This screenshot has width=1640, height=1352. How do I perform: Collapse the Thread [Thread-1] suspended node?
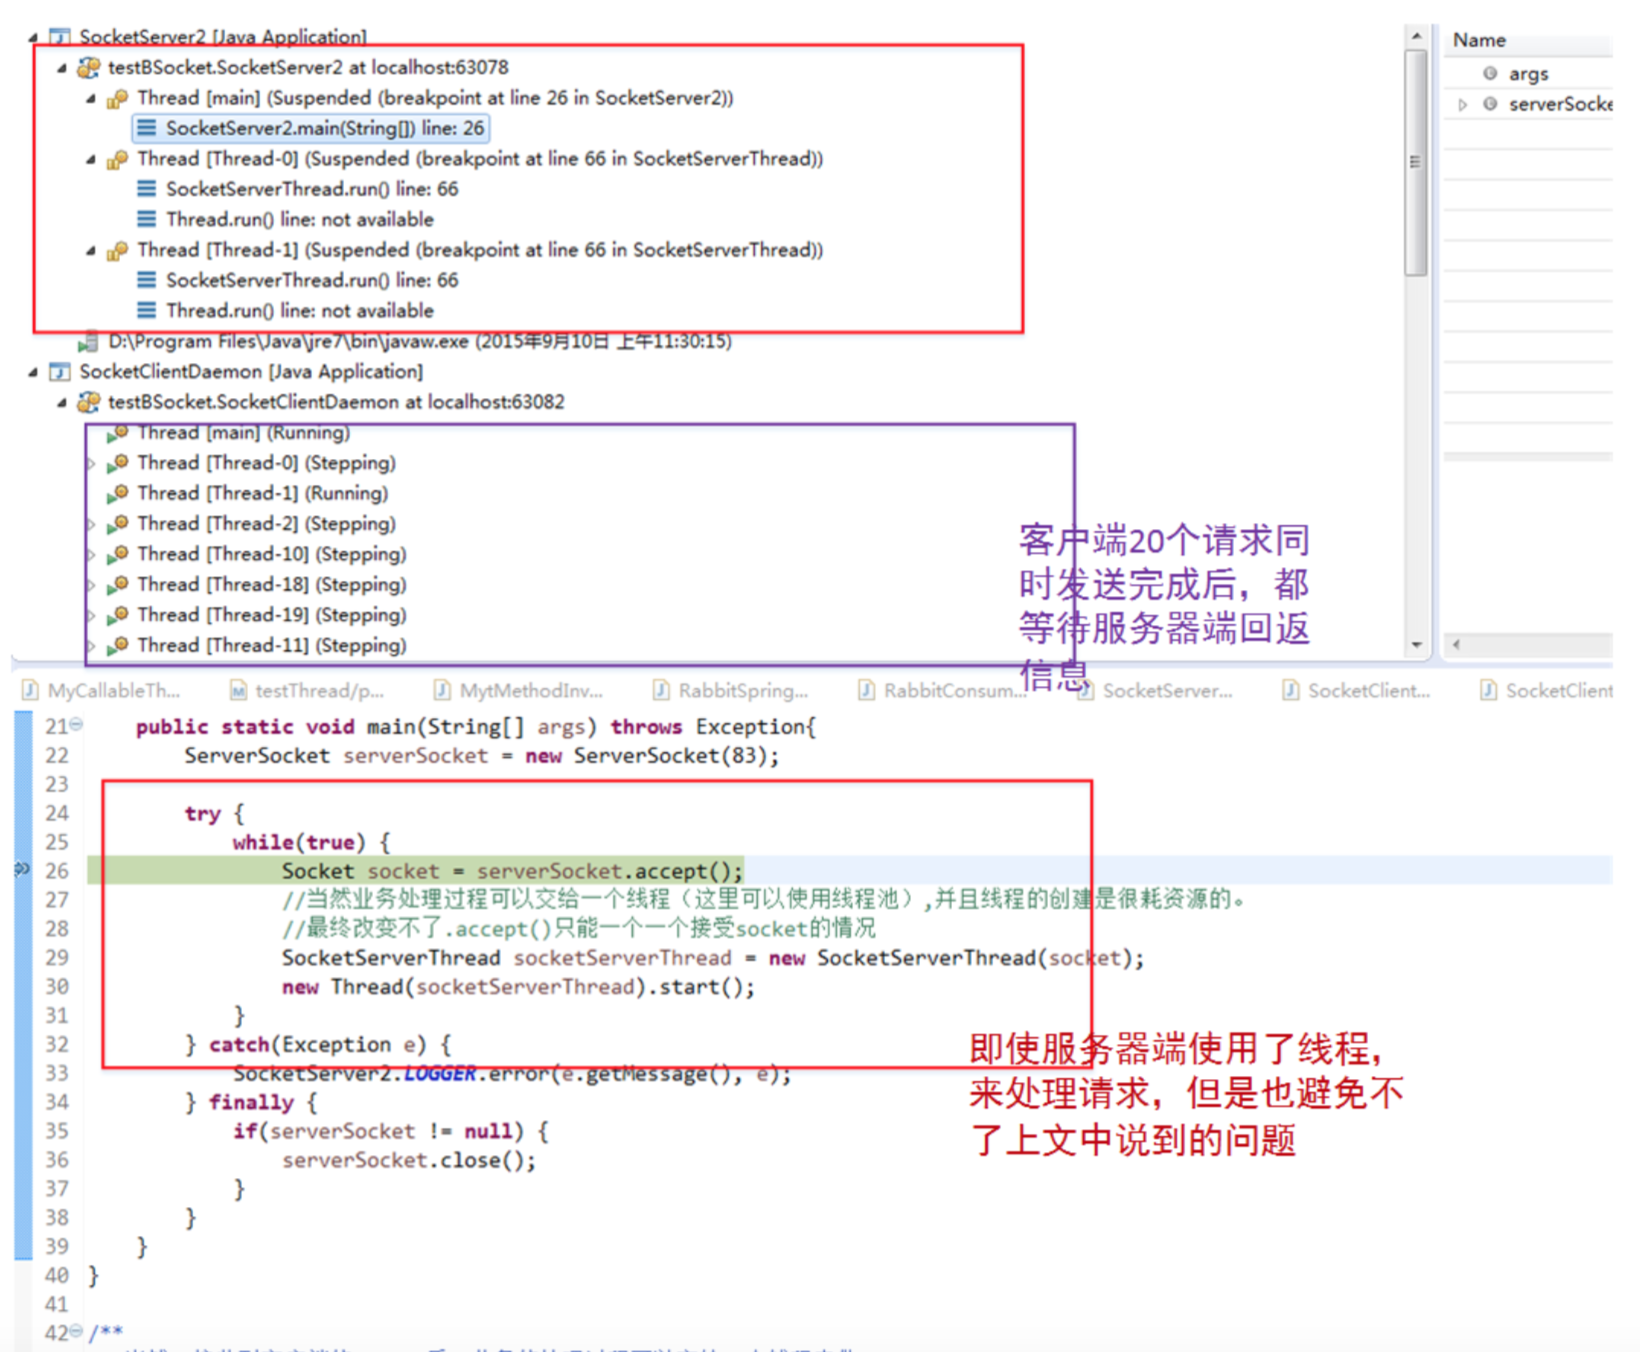click(91, 251)
